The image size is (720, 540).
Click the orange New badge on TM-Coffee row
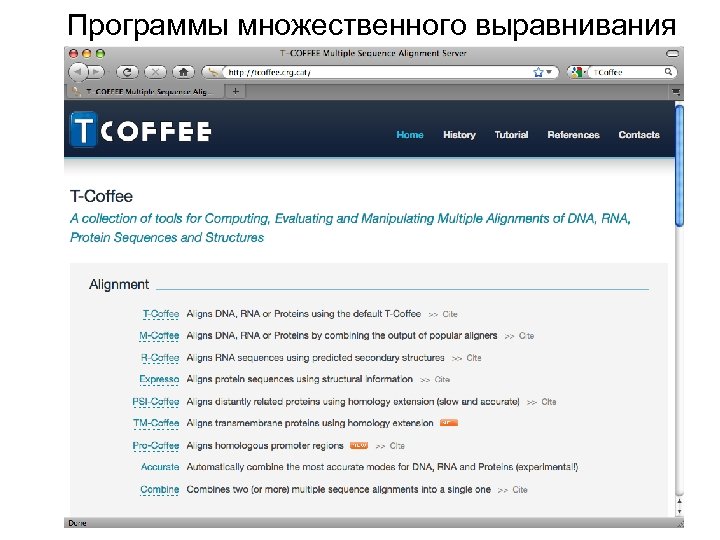click(x=449, y=422)
